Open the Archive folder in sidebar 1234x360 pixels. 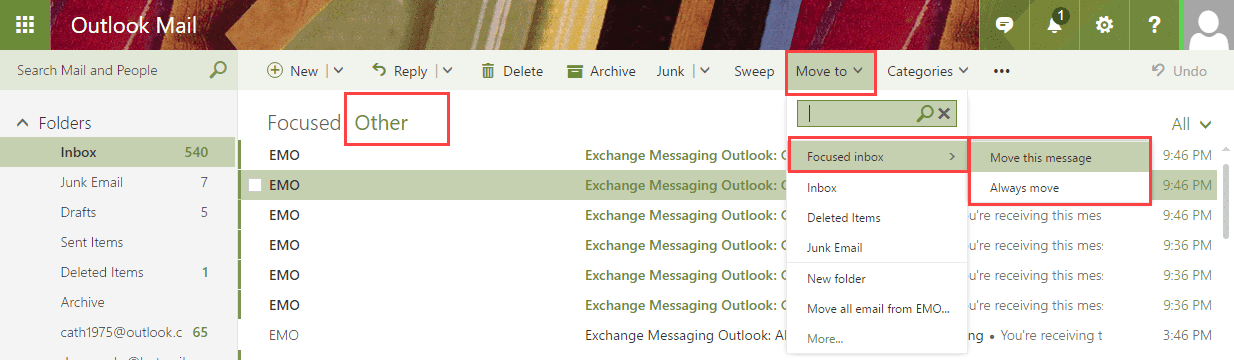tap(119, 302)
